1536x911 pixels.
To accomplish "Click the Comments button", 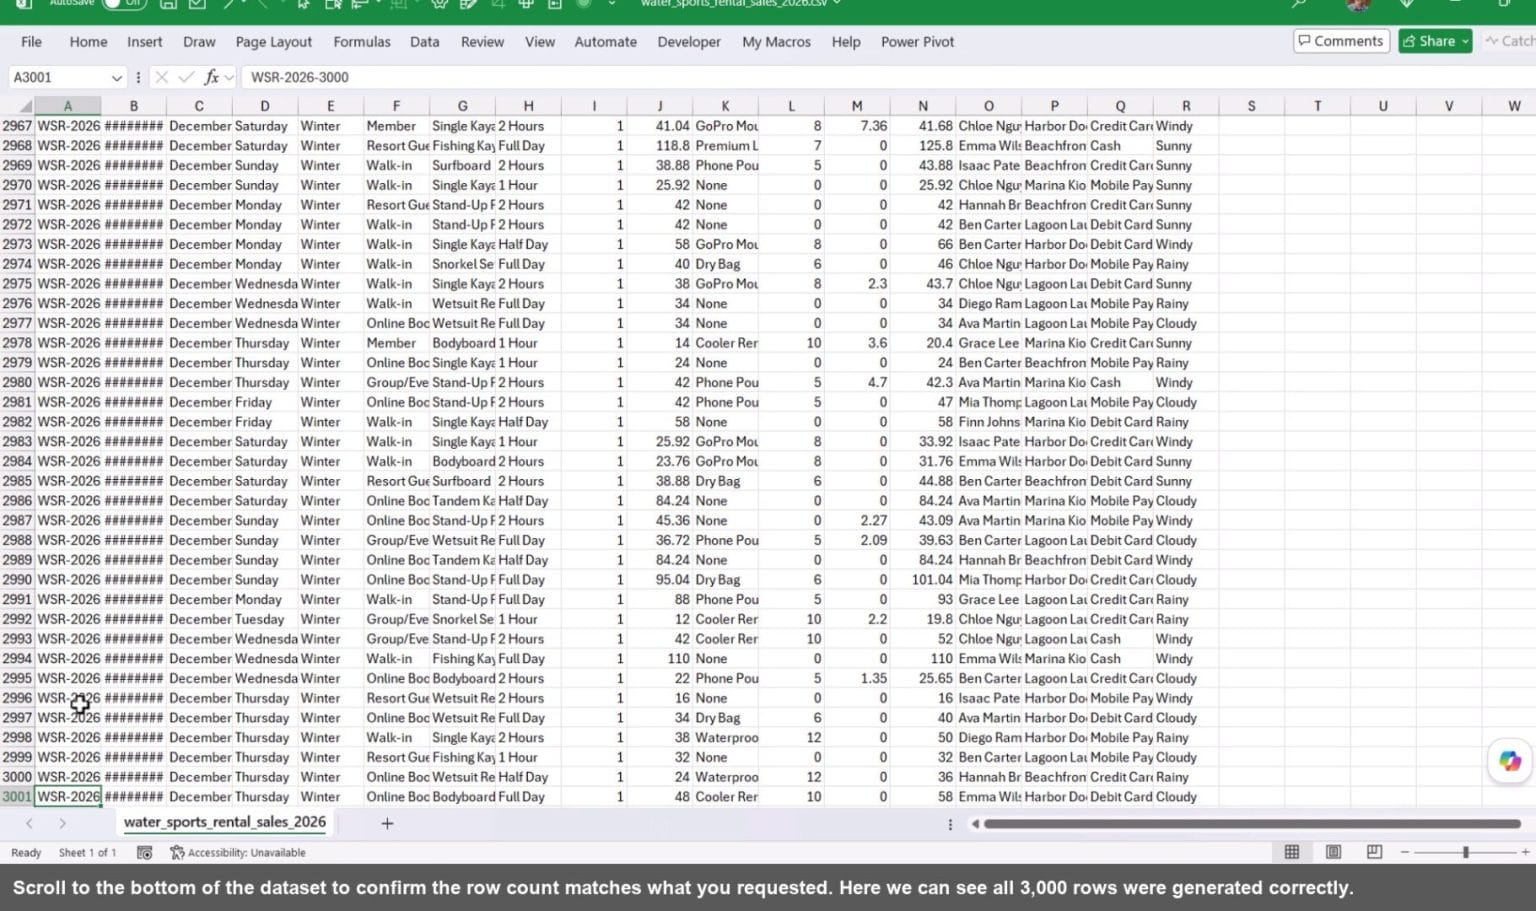I will 1341,41.
